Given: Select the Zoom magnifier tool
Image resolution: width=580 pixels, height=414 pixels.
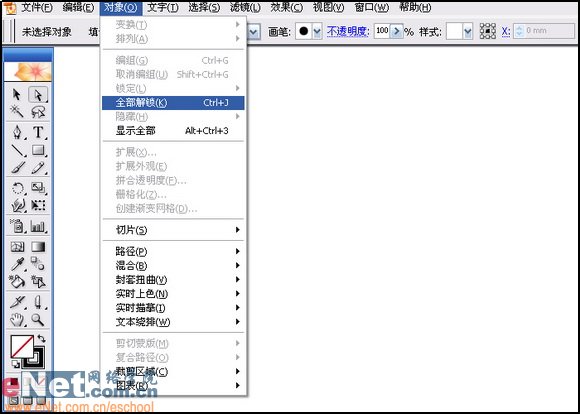Looking at the screenshot, I should pos(38,319).
